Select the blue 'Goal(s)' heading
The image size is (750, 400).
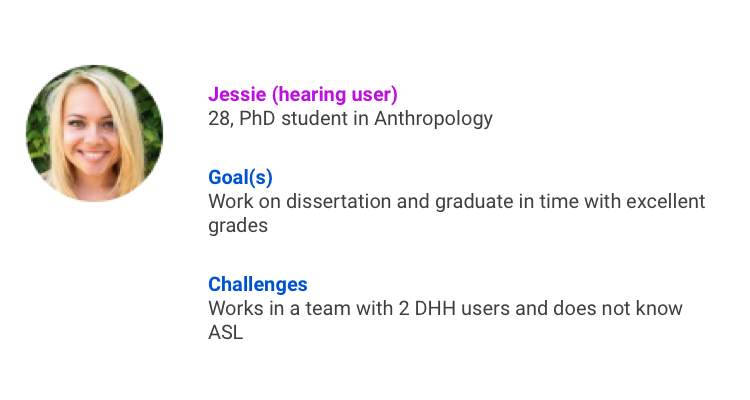pos(240,178)
